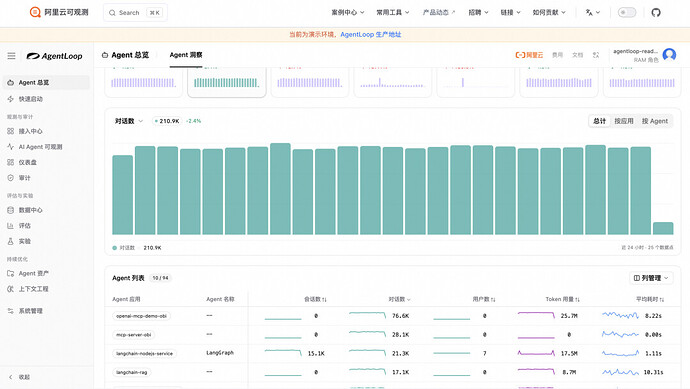Open 快速启动 in the sidebar
The image size is (690, 389).
(x=46, y=99)
